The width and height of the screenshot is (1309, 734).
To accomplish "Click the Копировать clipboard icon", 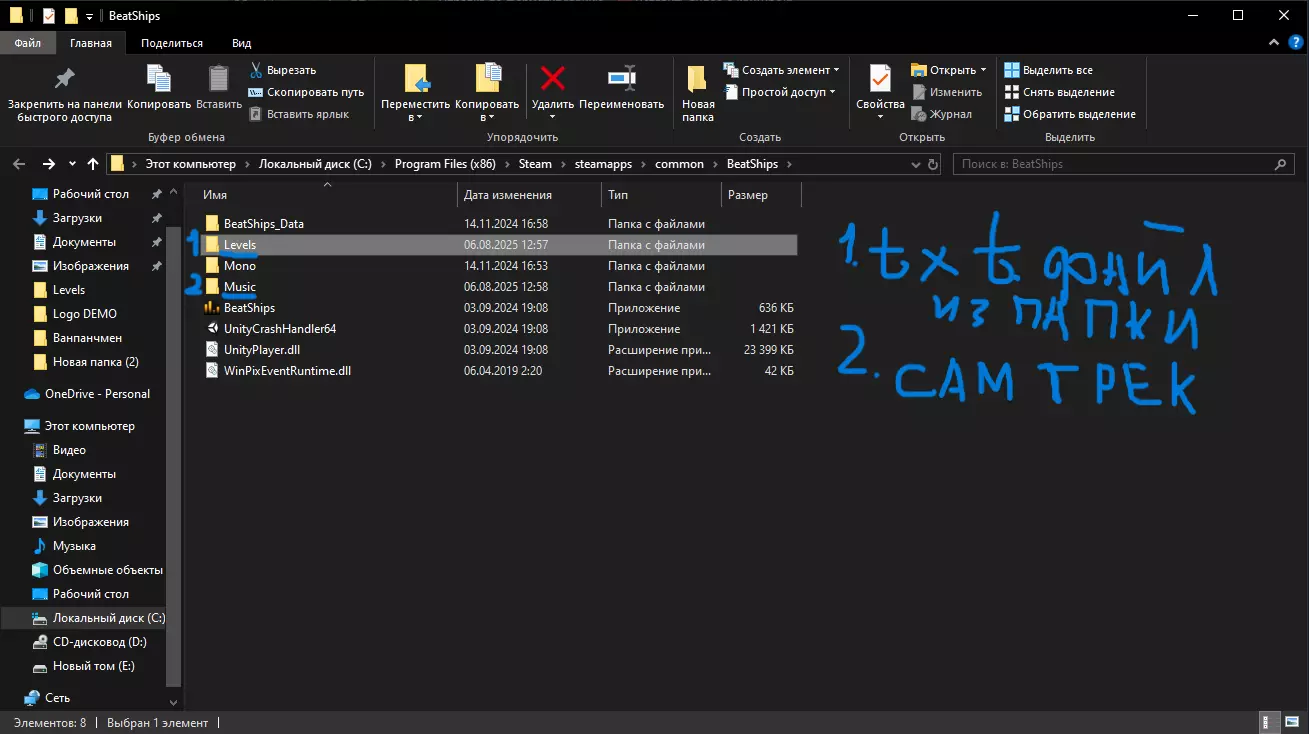I will [x=159, y=79].
